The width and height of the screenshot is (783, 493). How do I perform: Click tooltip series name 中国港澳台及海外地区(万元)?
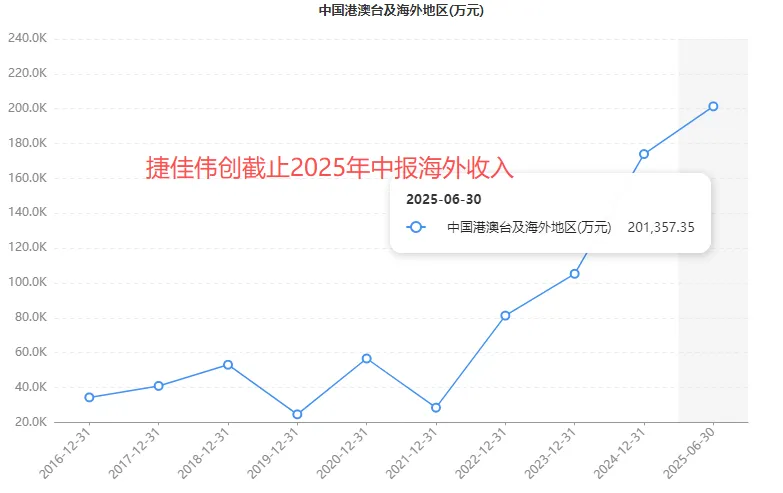click(x=529, y=227)
